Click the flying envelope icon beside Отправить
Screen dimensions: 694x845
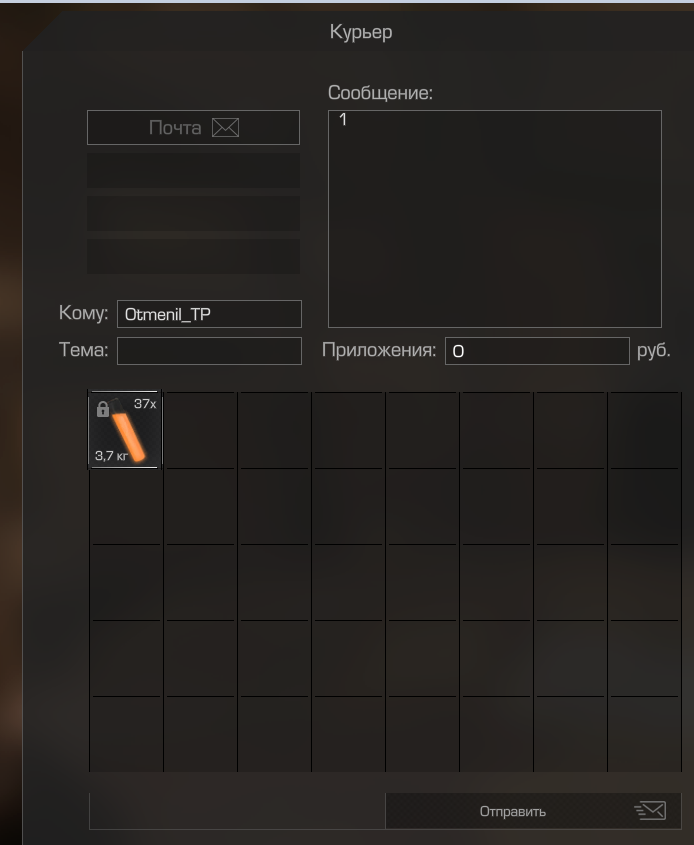(x=650, y=811)
